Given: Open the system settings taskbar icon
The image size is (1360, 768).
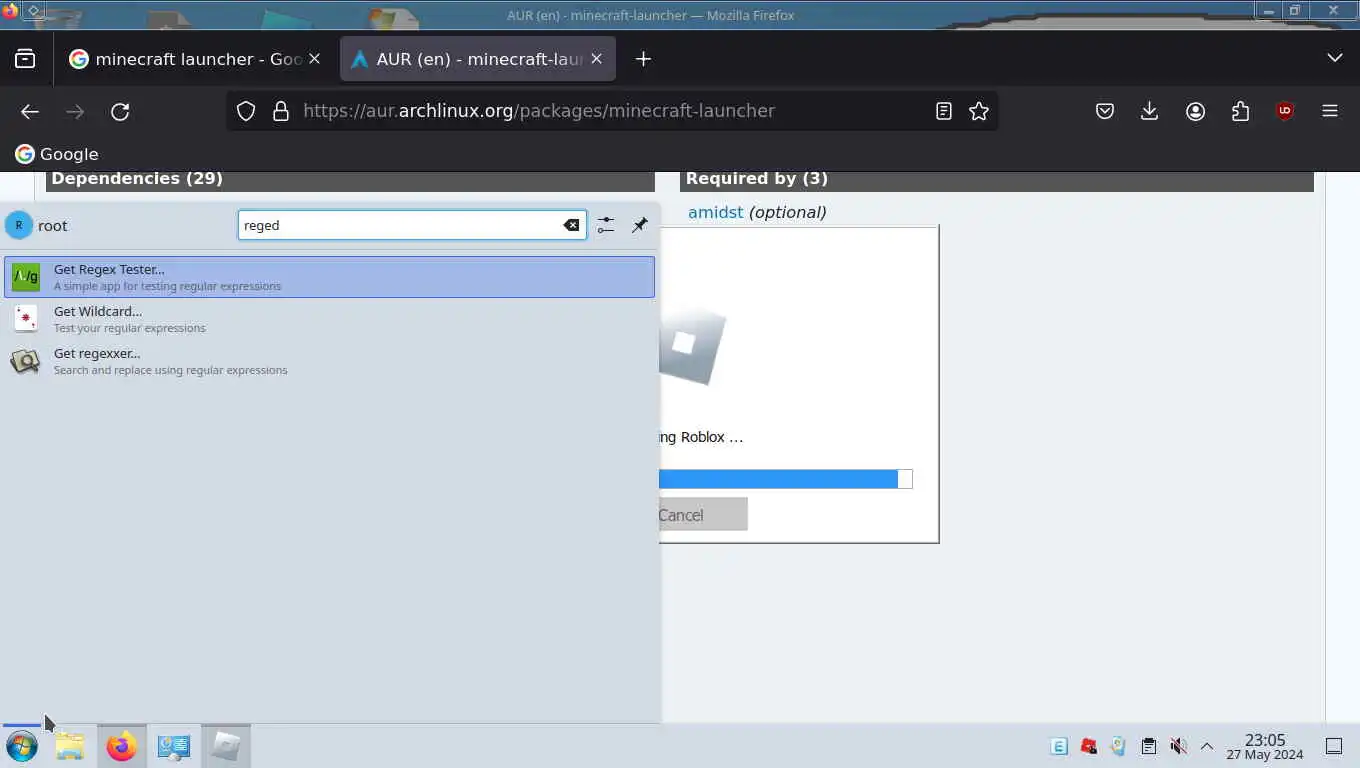Looking at the screenshot, I should [174, 746].
